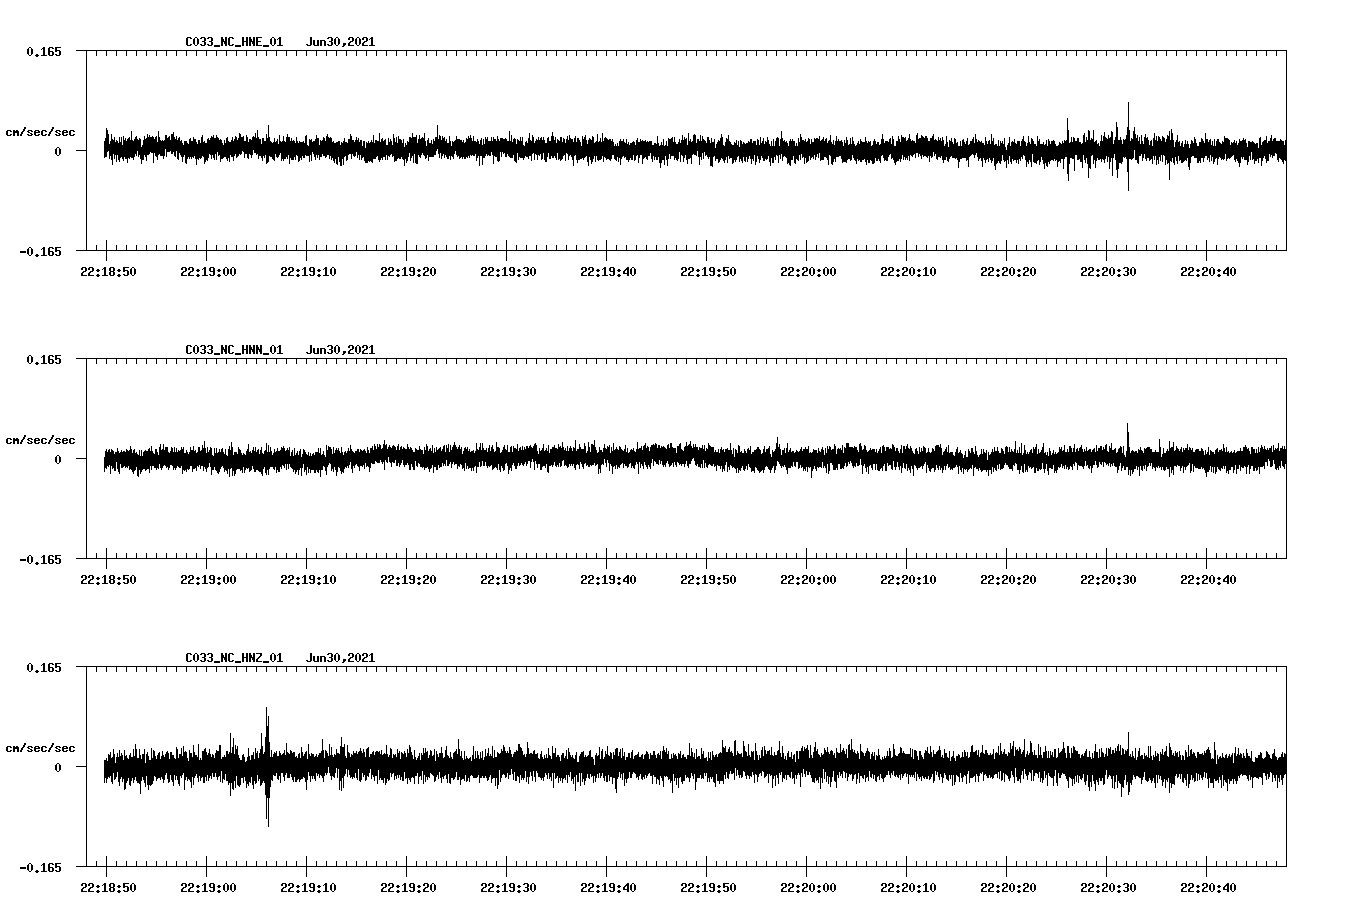The image size is (1358, 924).
Task: Click the Jun30,2021 date on the bottom plot
Action: (x=341, y=656)
